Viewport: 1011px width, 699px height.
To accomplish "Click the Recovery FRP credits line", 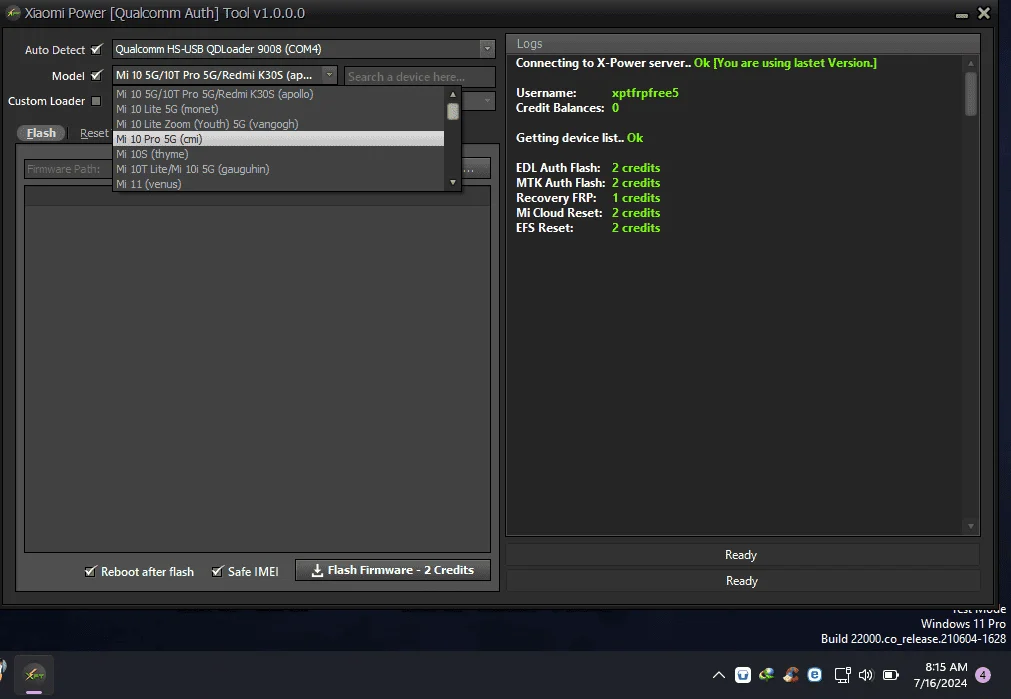I will pos(587,198).
